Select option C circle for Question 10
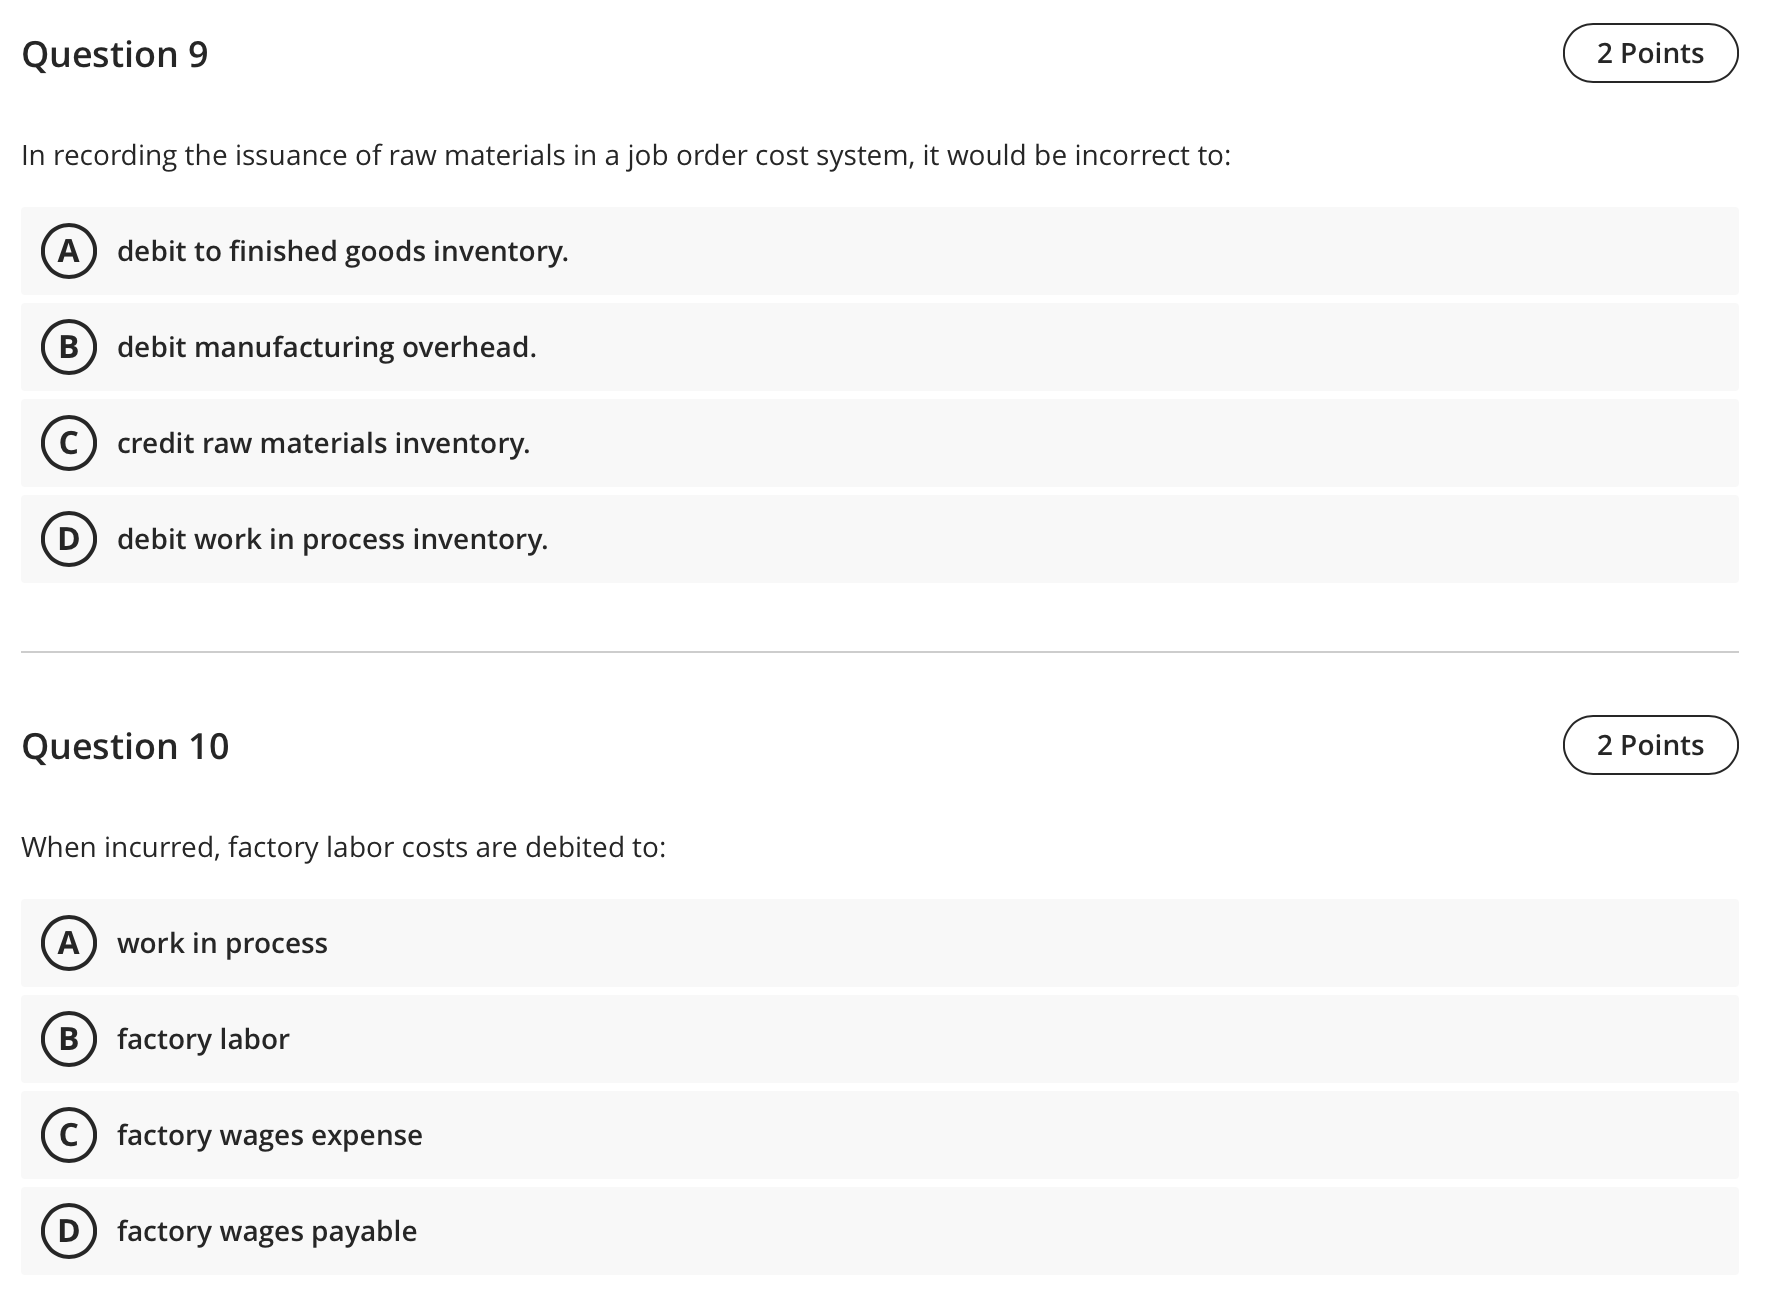 point(68,1135)
